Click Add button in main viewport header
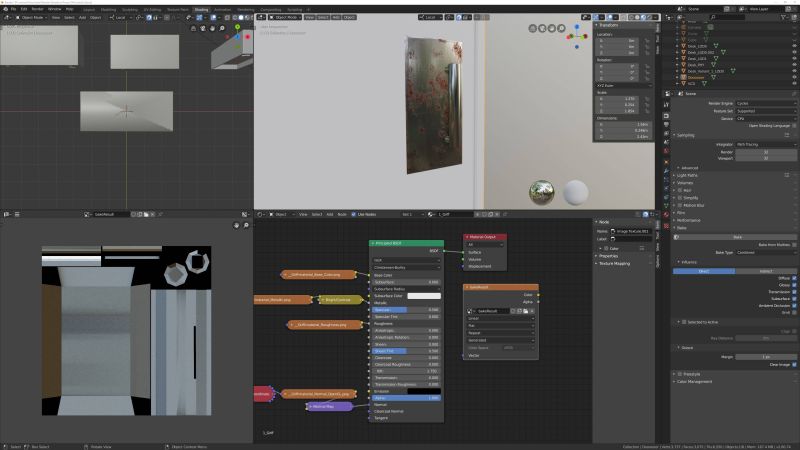This screenshot has height=450, width=800. [x=336, y=17]
